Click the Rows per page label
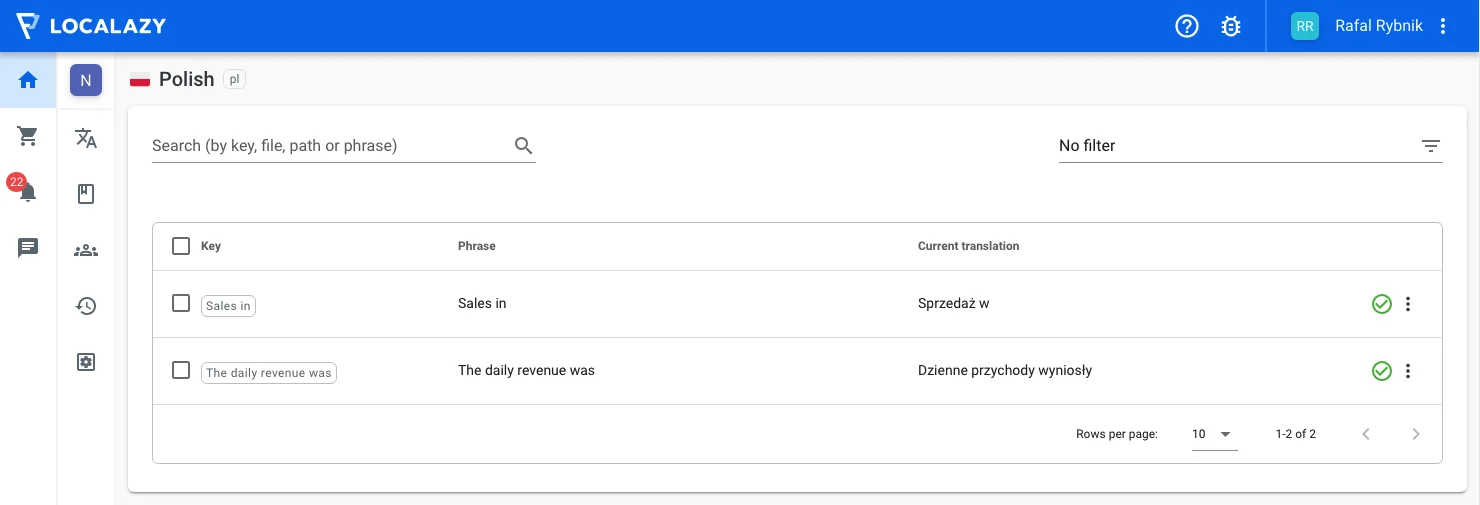This screenshot has width=1480, height=505. pos(1117,434)
